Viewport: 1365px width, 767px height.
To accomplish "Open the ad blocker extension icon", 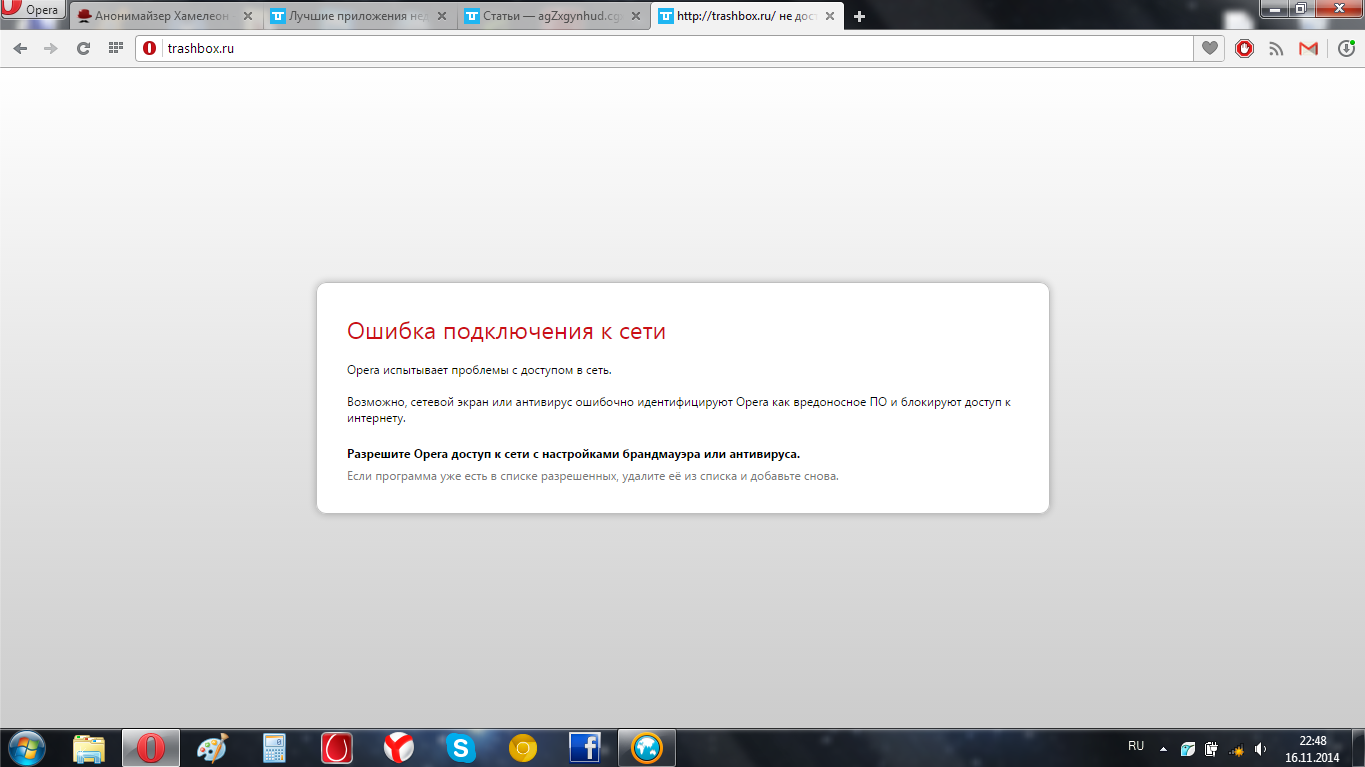I will click(x=1244, y=48).
